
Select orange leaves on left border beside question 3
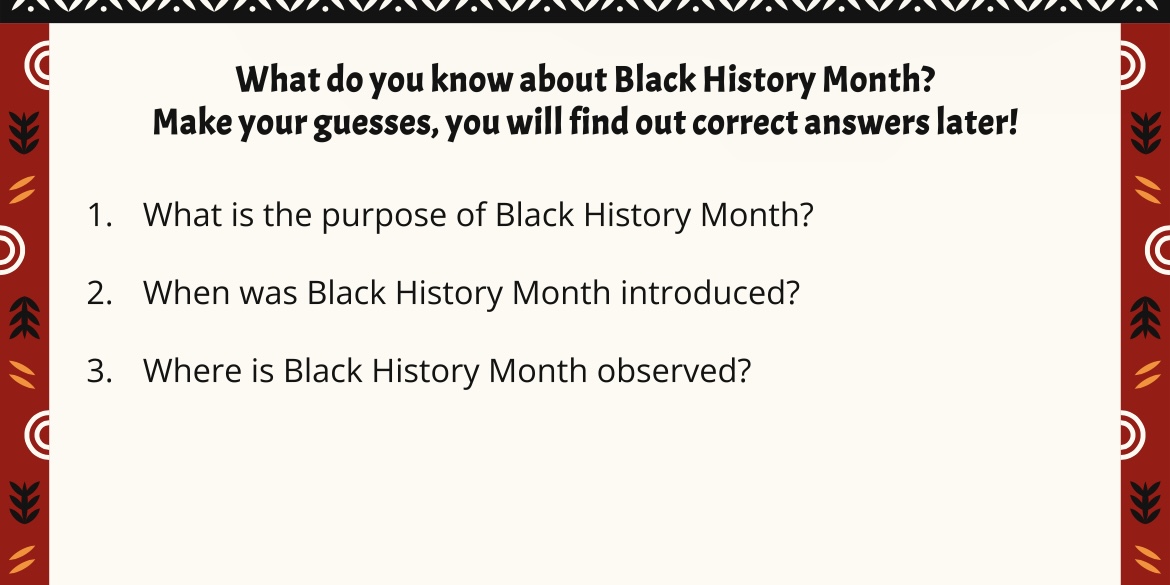pos(22,374)
